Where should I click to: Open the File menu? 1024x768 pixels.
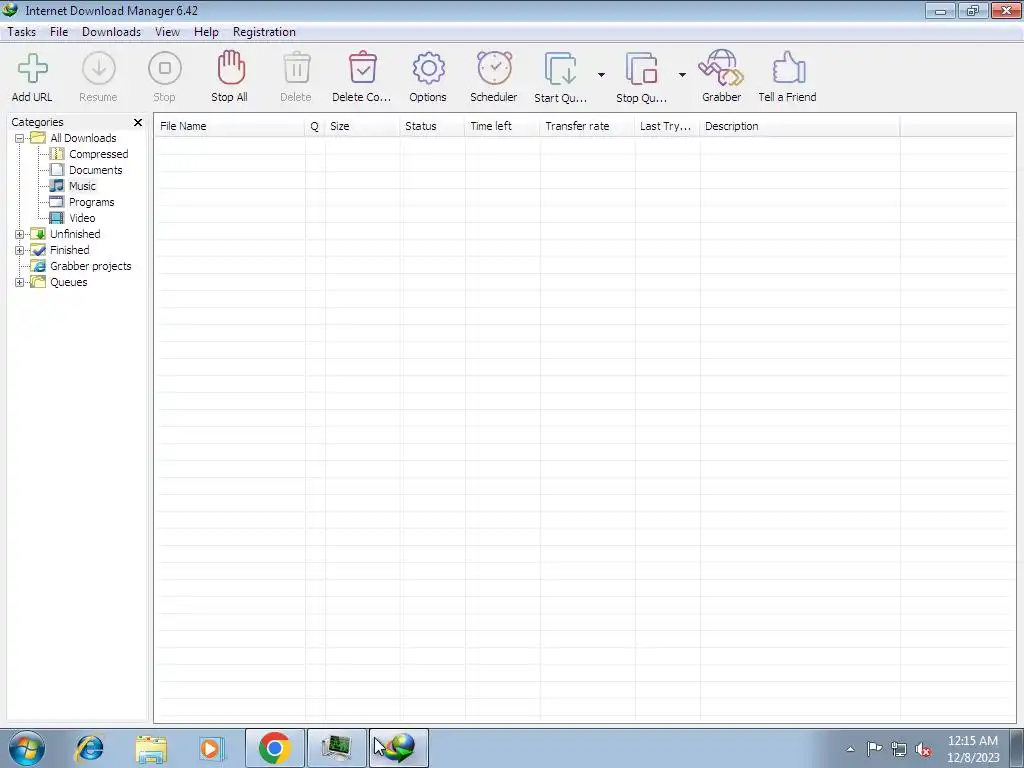[x=59, y=32]
